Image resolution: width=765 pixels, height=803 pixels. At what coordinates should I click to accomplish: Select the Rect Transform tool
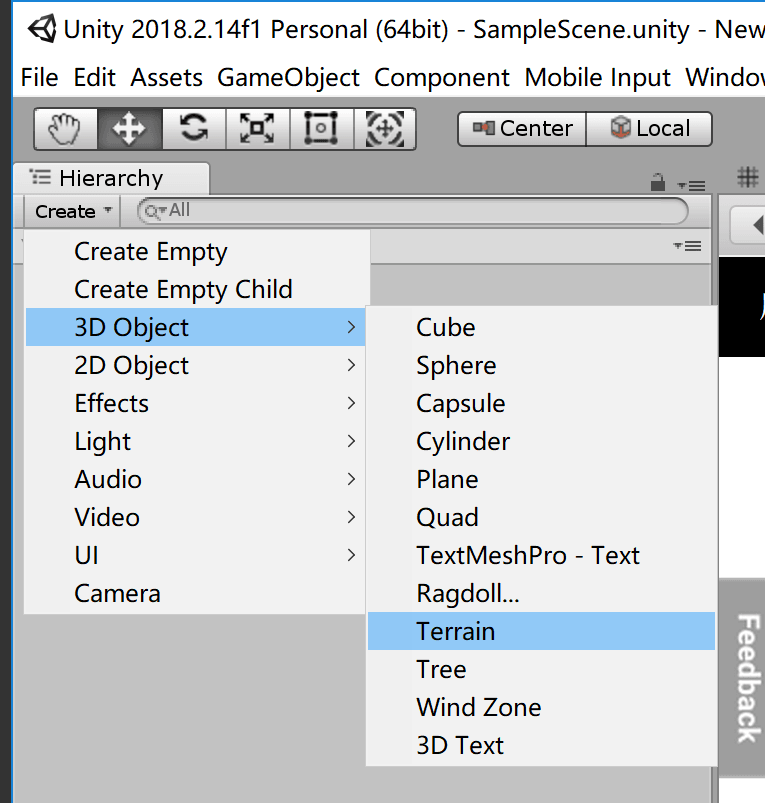321,129
